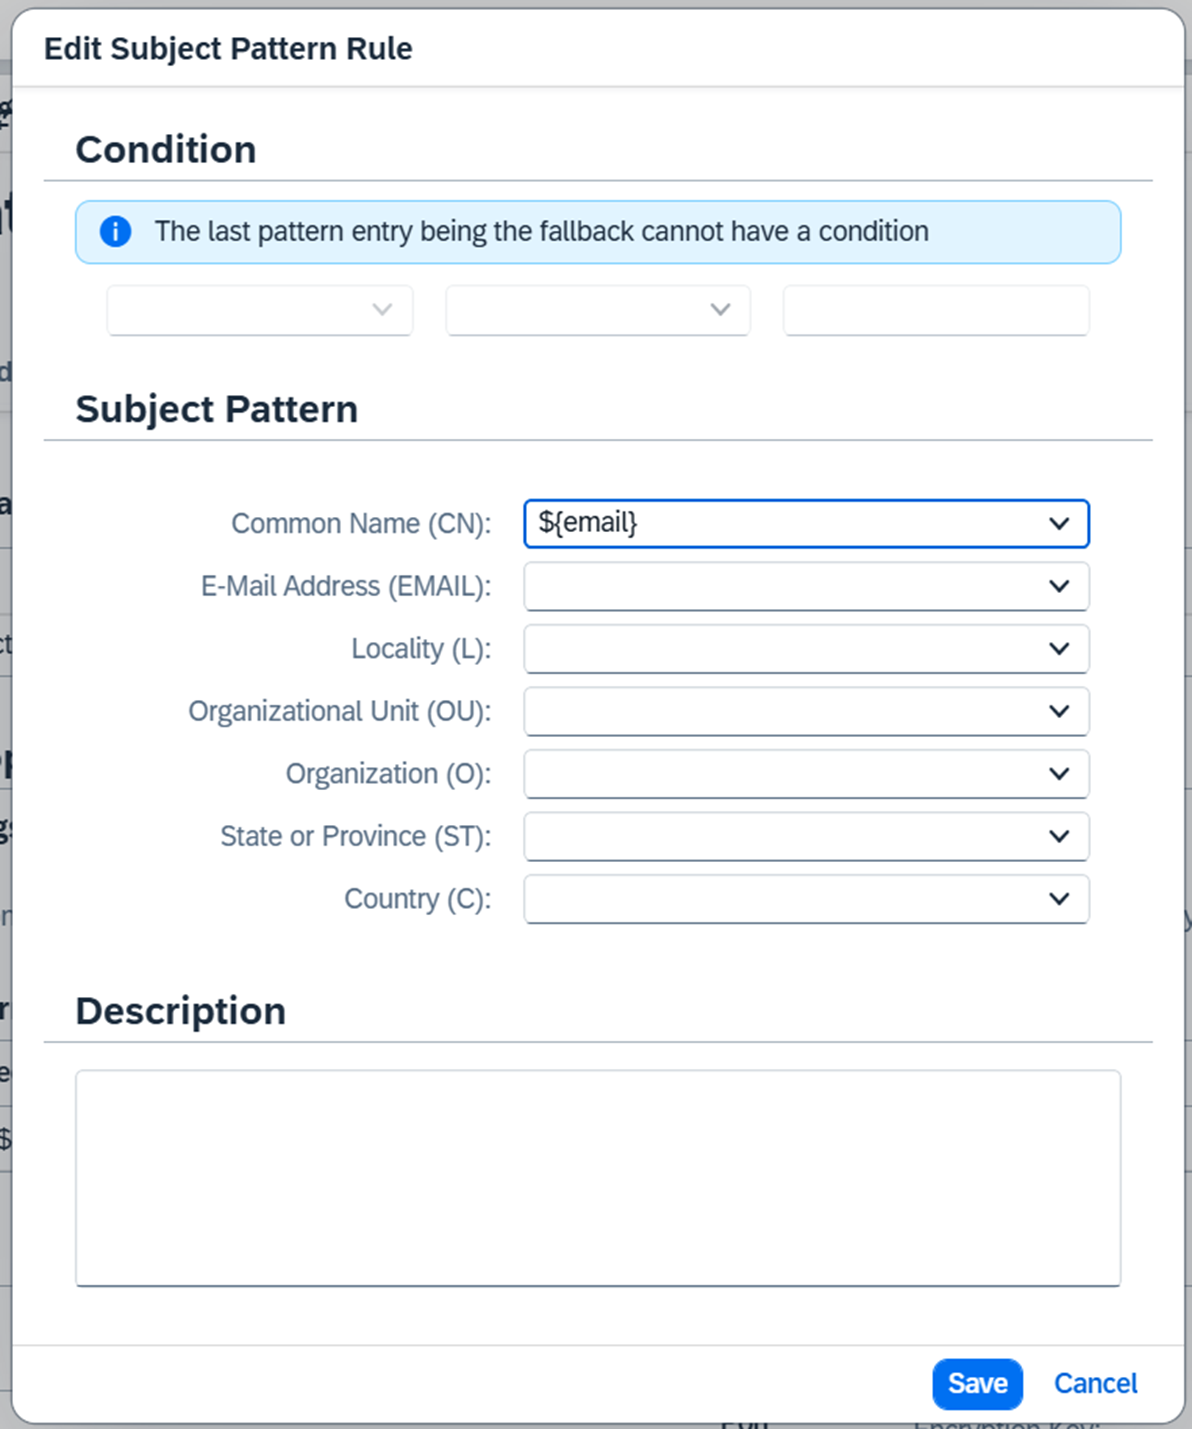
Task: Expand the Common Name (CN) dropdown arrow
Action: [x=1059, y=524]
